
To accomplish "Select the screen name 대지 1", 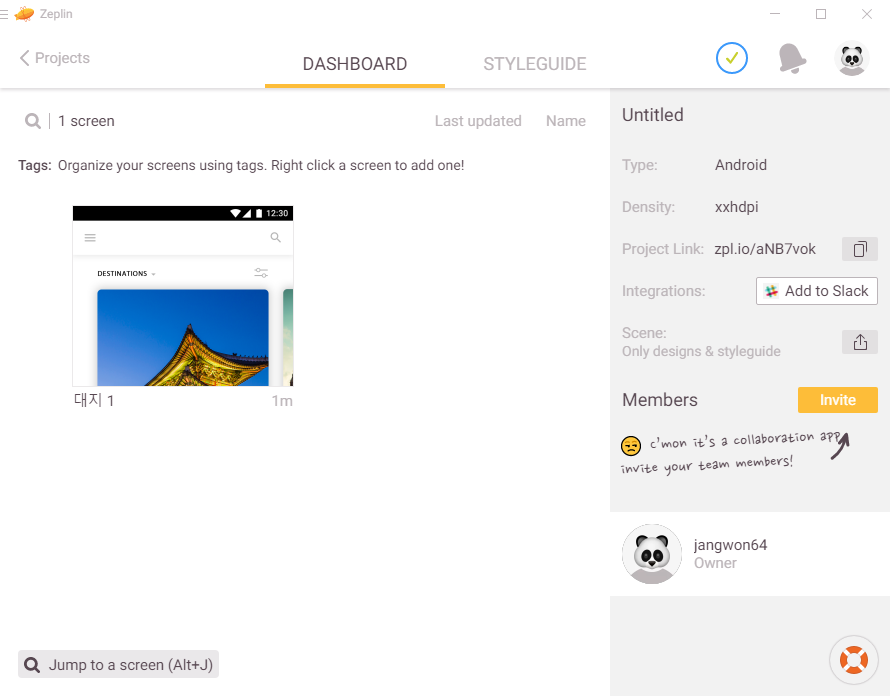I will click(94, 400).
